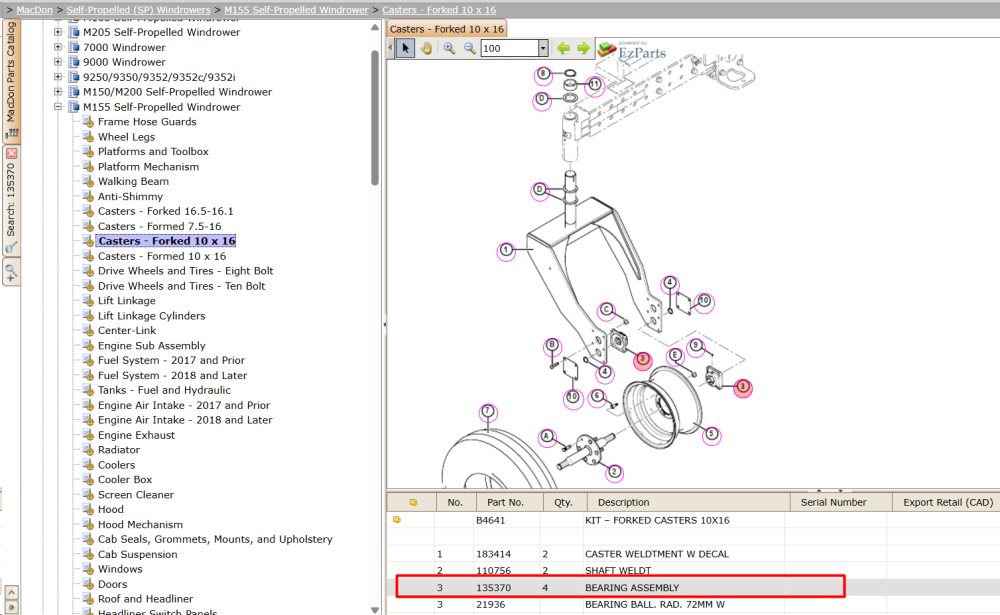Click the zoom value field showing 100
The image size is (1000, 615).
[509, 48]
